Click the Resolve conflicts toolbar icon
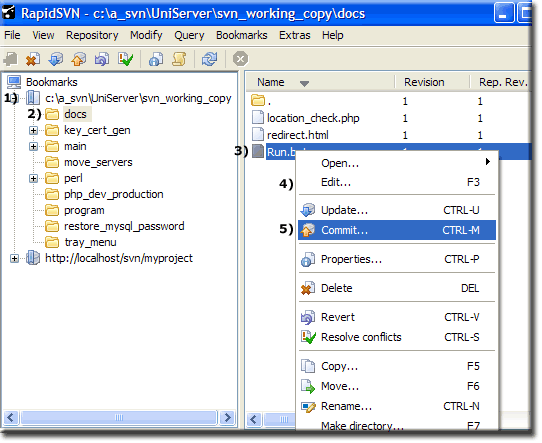Image resolution: width=542 pixels, height=443 pixels. coord(125,59)
